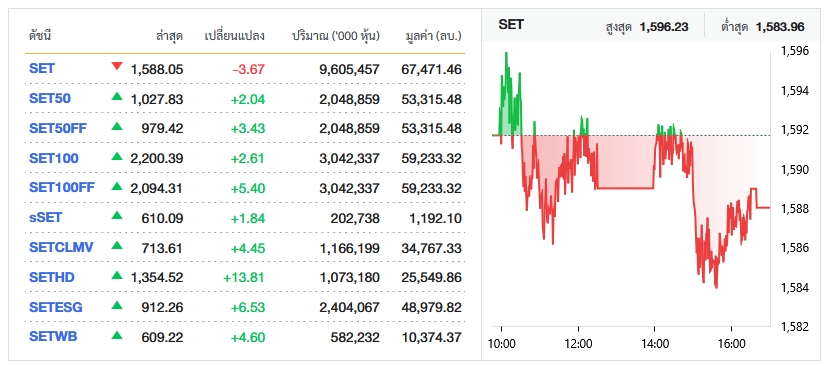Image resolution: width=829 pixels, height=366 pixels.
Task: Select the เปลี่ยนแปลง column header
Action: click(x=234, y=36)
